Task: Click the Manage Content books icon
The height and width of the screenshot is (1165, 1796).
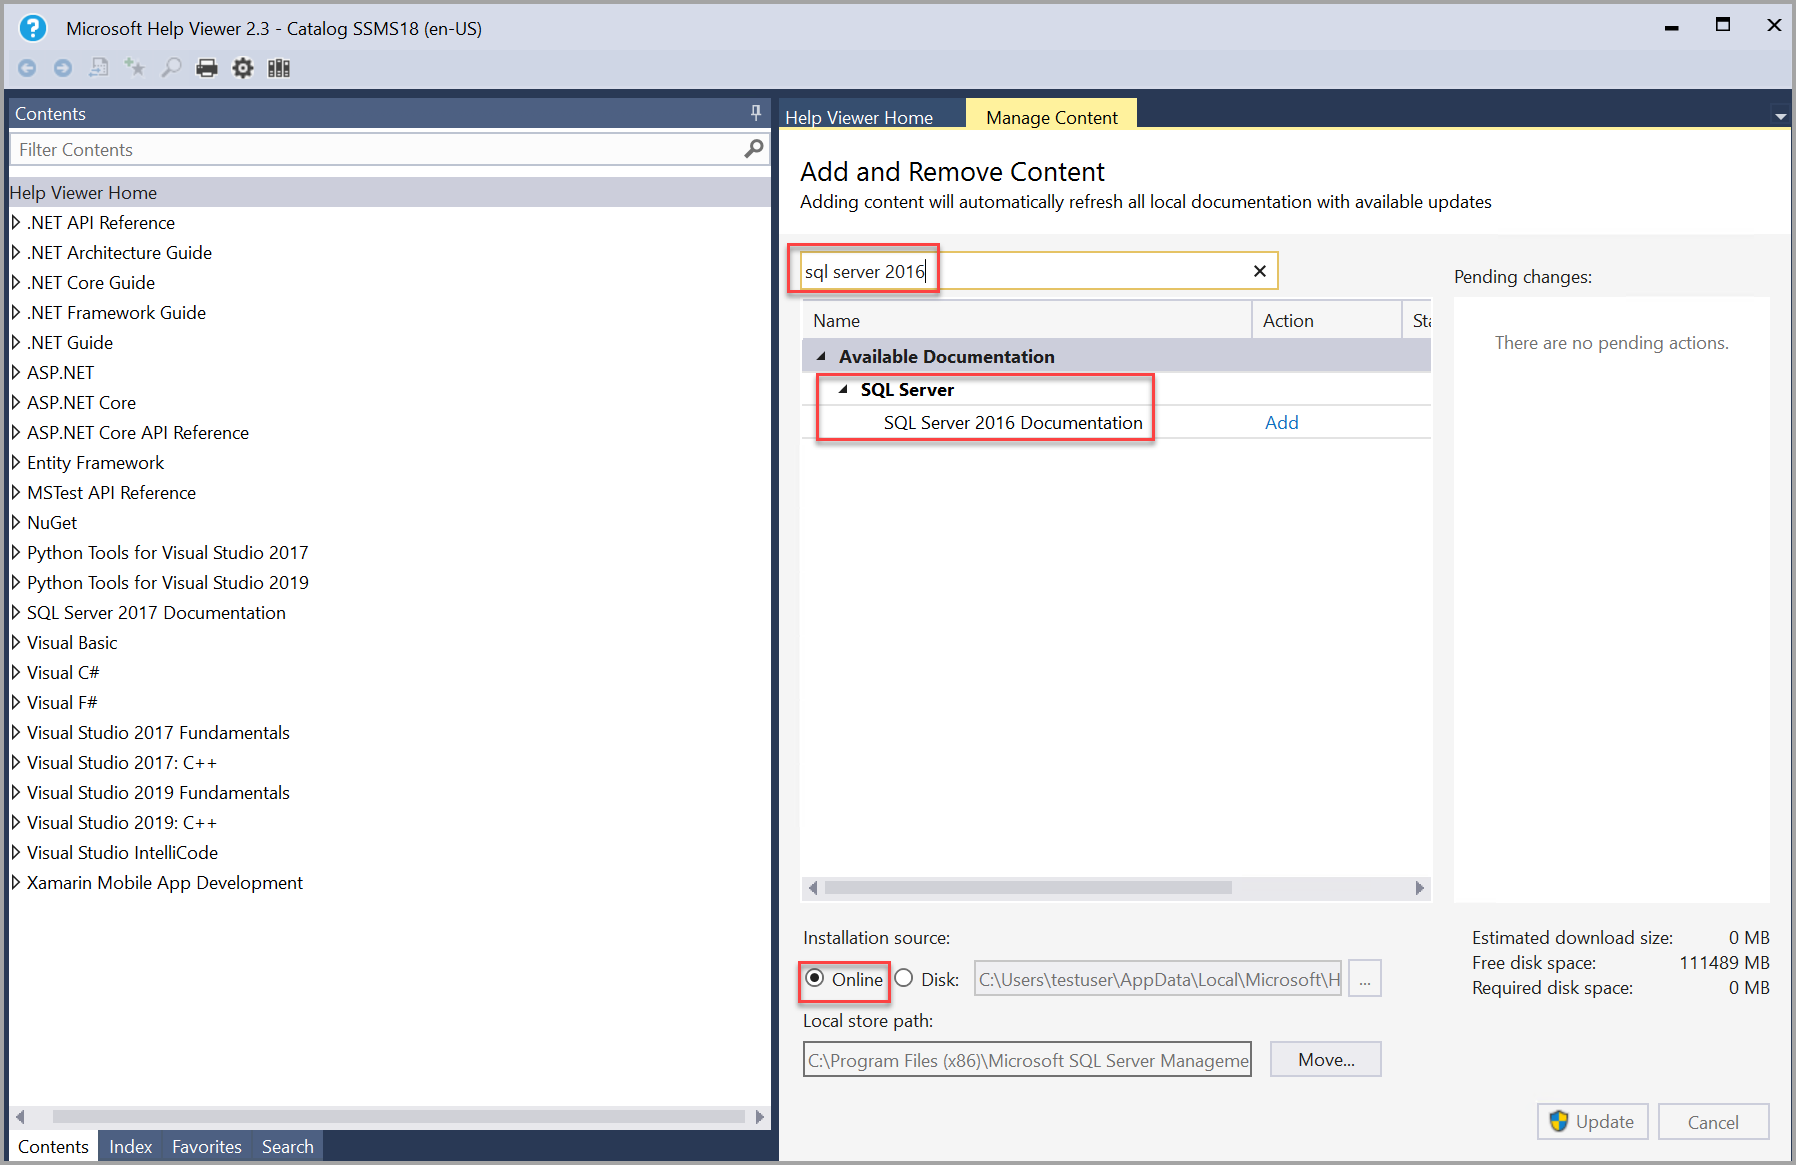Action: tap(279, 67)
